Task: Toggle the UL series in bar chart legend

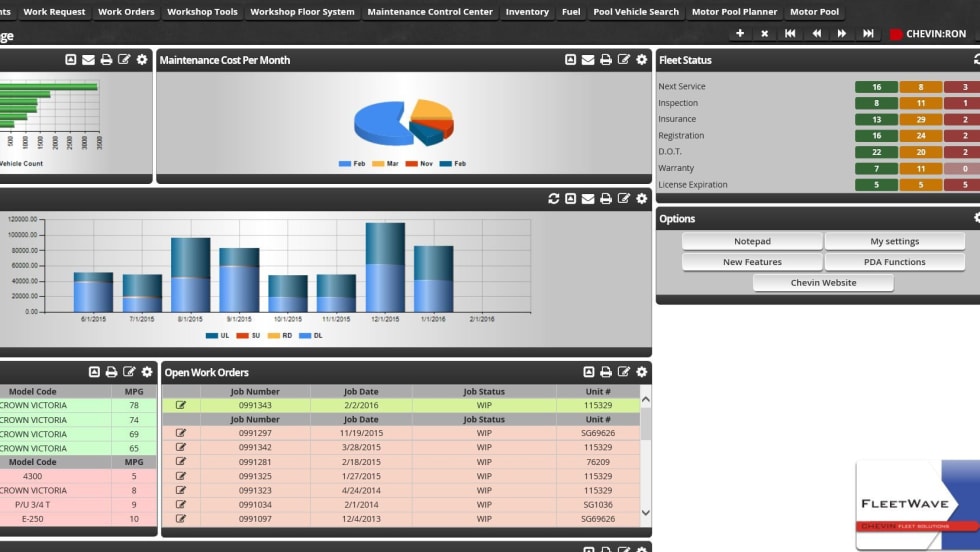Action: (x=219, y=335)
